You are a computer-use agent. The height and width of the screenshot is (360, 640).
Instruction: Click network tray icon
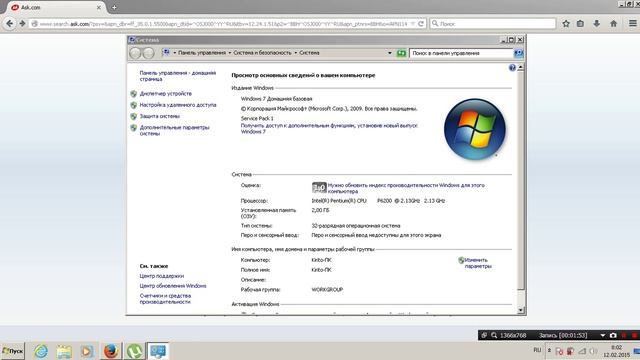click(582, 351)
